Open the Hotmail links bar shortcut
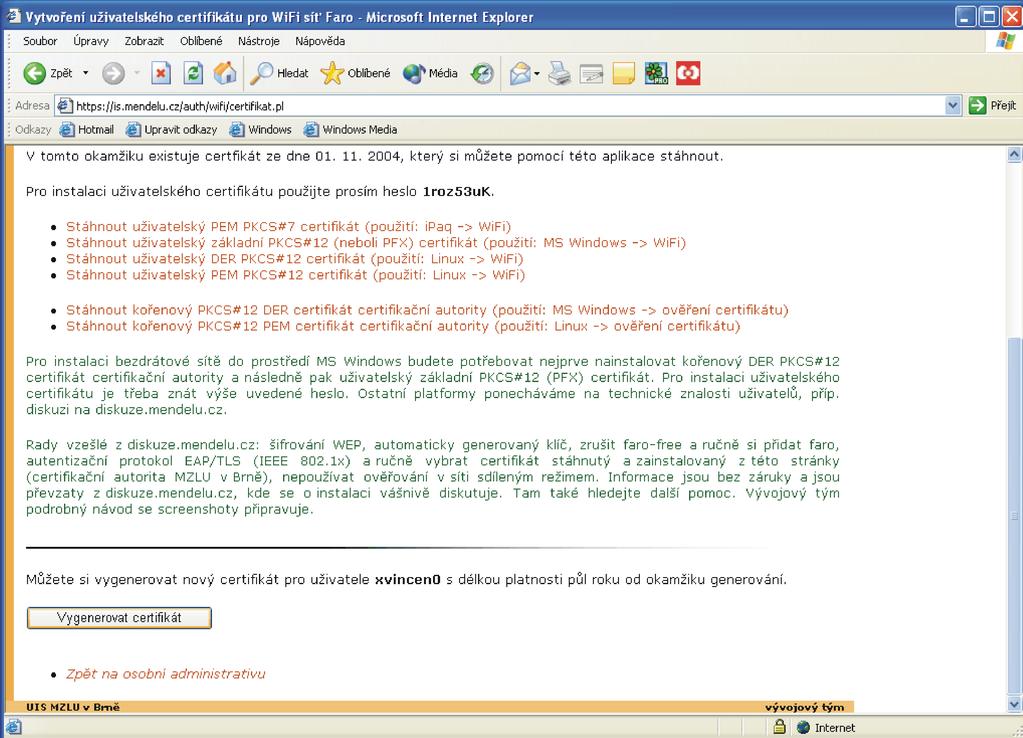 (87, 130)
